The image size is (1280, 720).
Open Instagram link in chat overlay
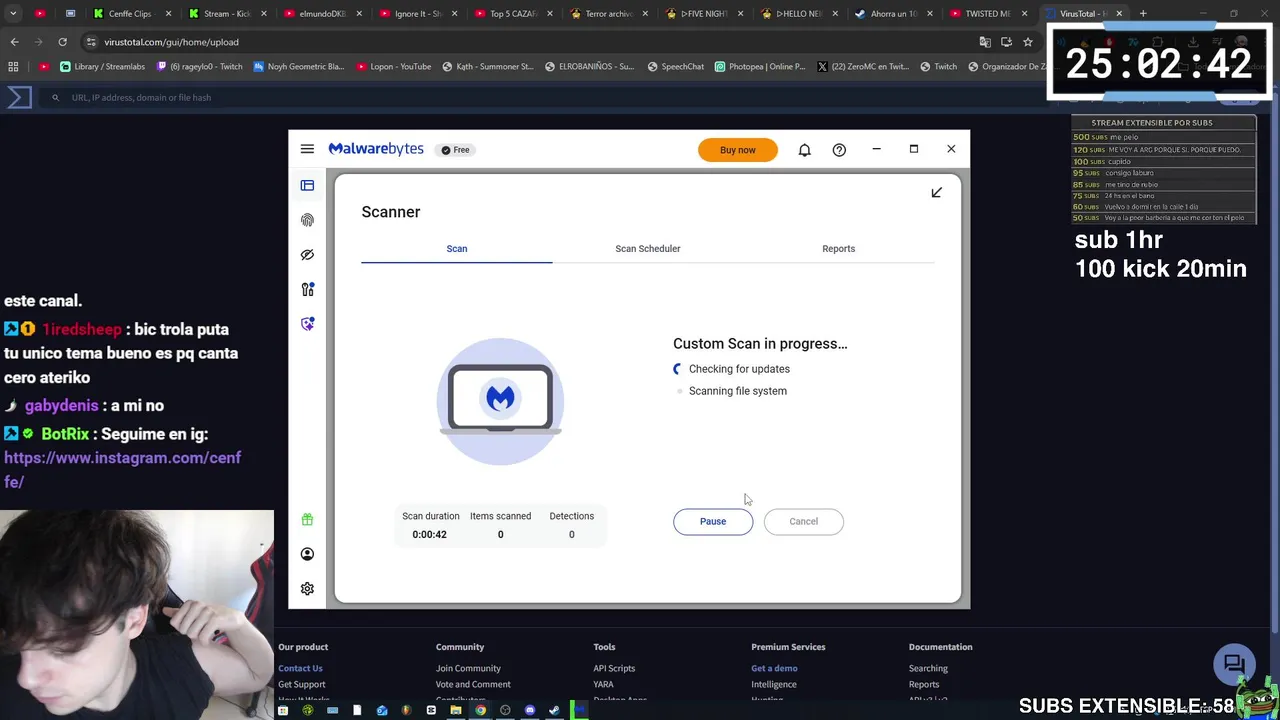122,470
